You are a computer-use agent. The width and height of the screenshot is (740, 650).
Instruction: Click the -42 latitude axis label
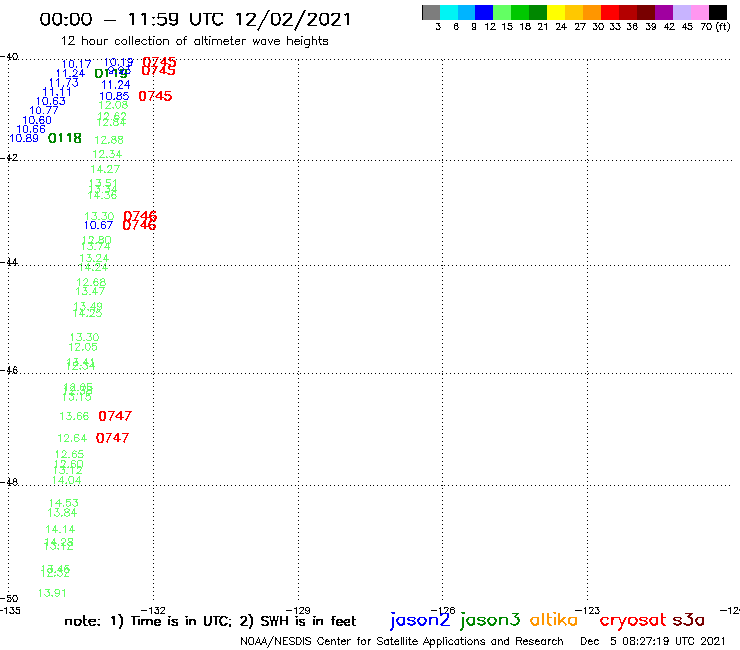click(9, 157)
